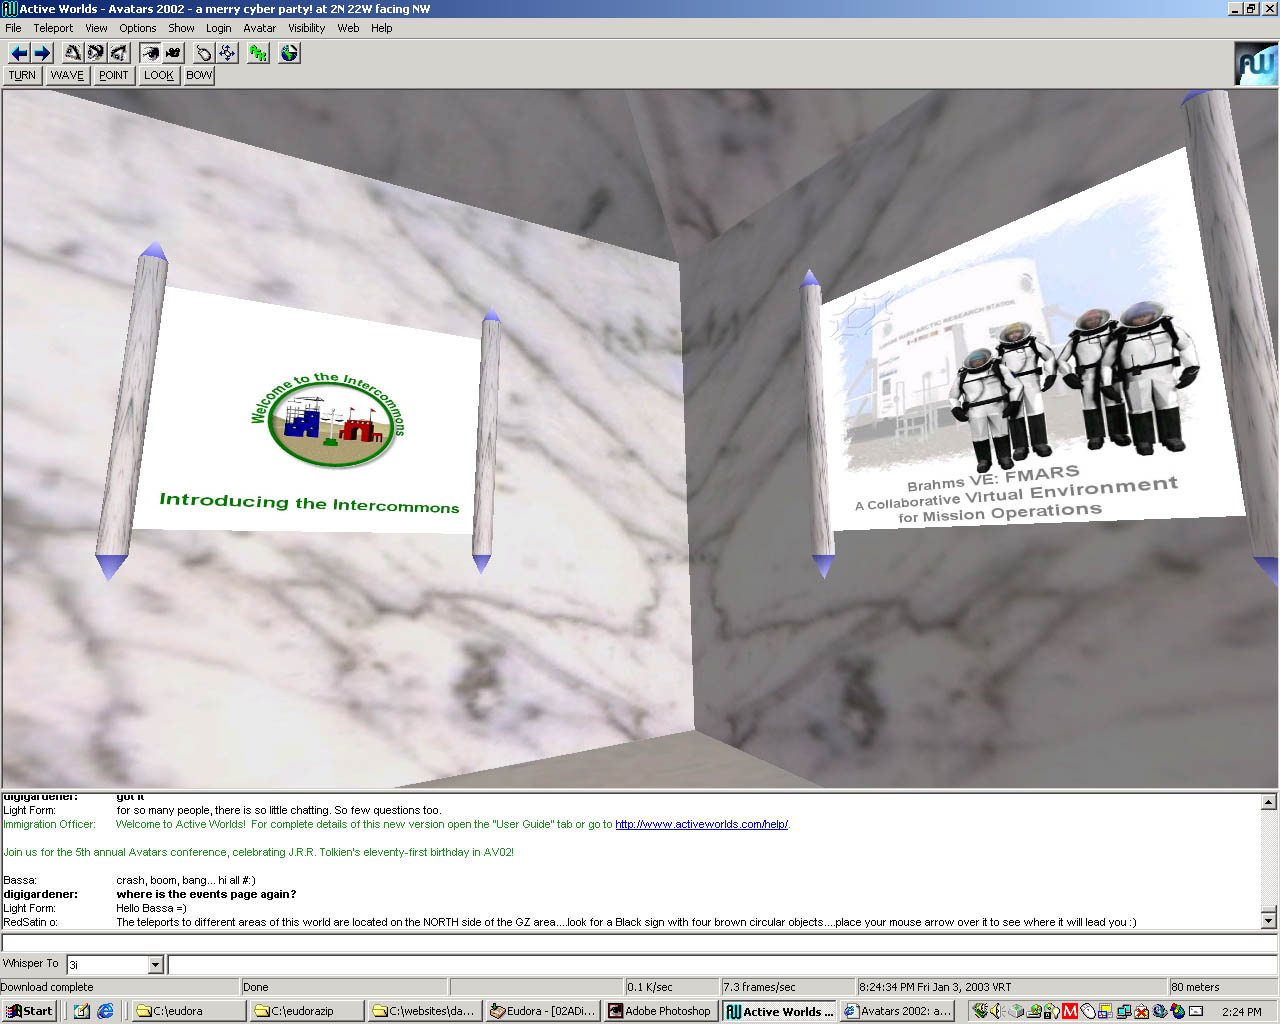This screenshot has width=1280, height=1024.
Task: Click the blue forward arrow icon
Action: coord(42,53)
